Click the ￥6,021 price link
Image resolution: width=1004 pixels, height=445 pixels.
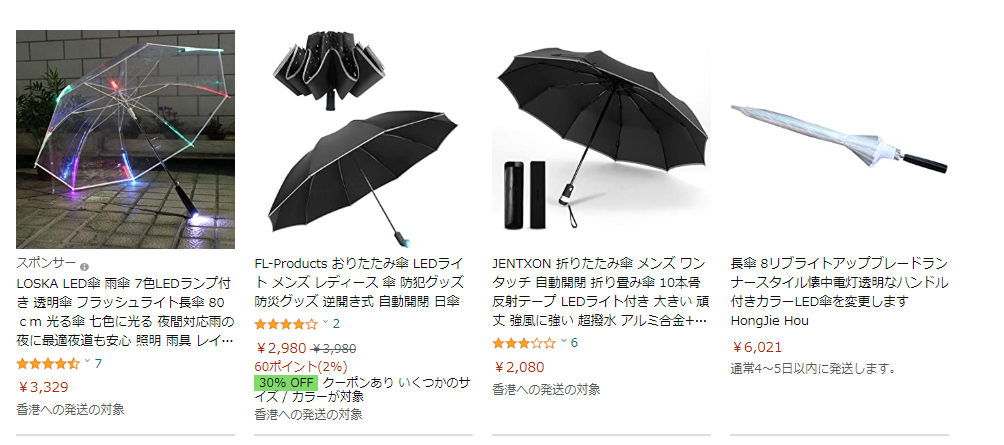pos(756,347)
